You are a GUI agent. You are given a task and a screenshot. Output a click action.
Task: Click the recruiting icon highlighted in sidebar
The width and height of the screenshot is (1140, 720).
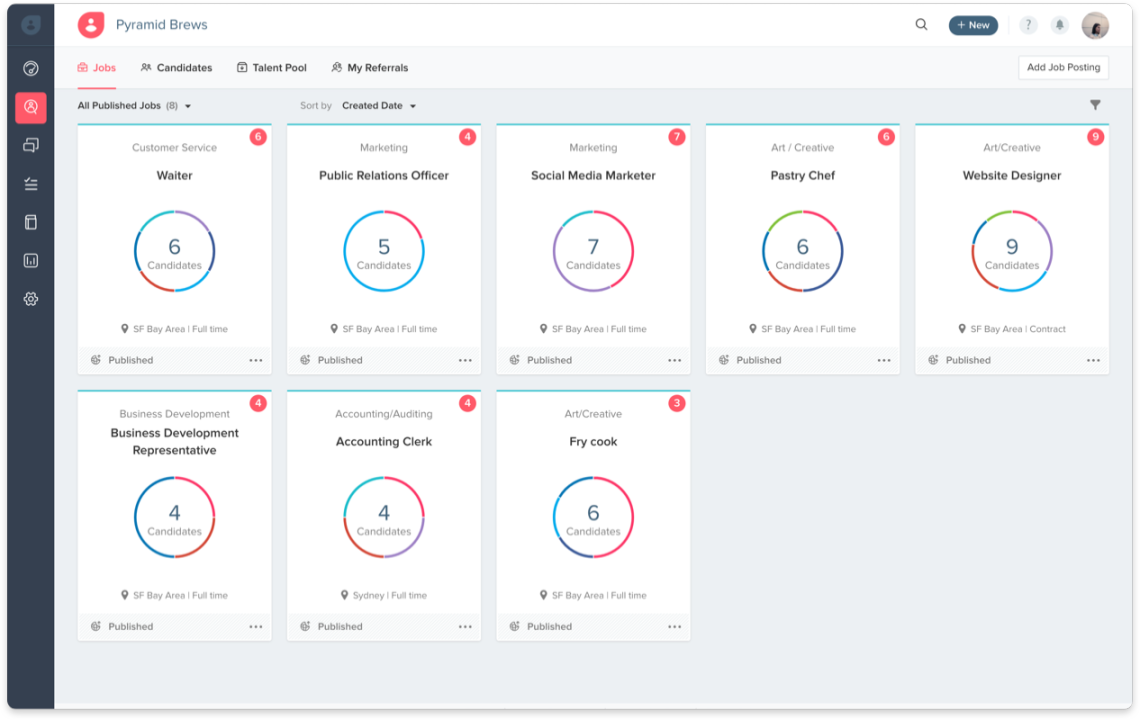[31, 107]
